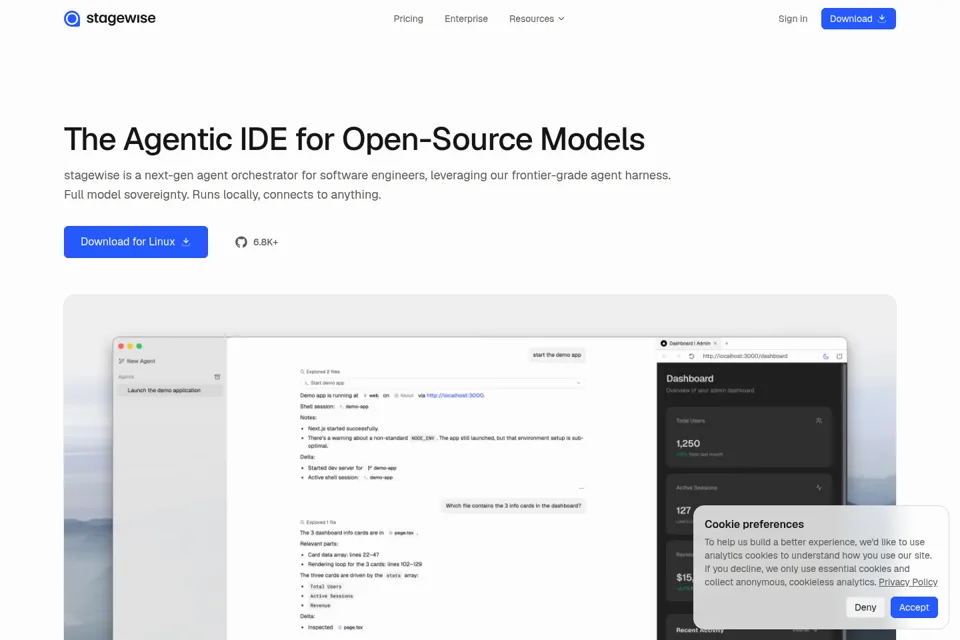Click 'Next.js started successfully.' note in demo
The height and width of the screenshot is (640, 960).
click(x=343, y=429)
